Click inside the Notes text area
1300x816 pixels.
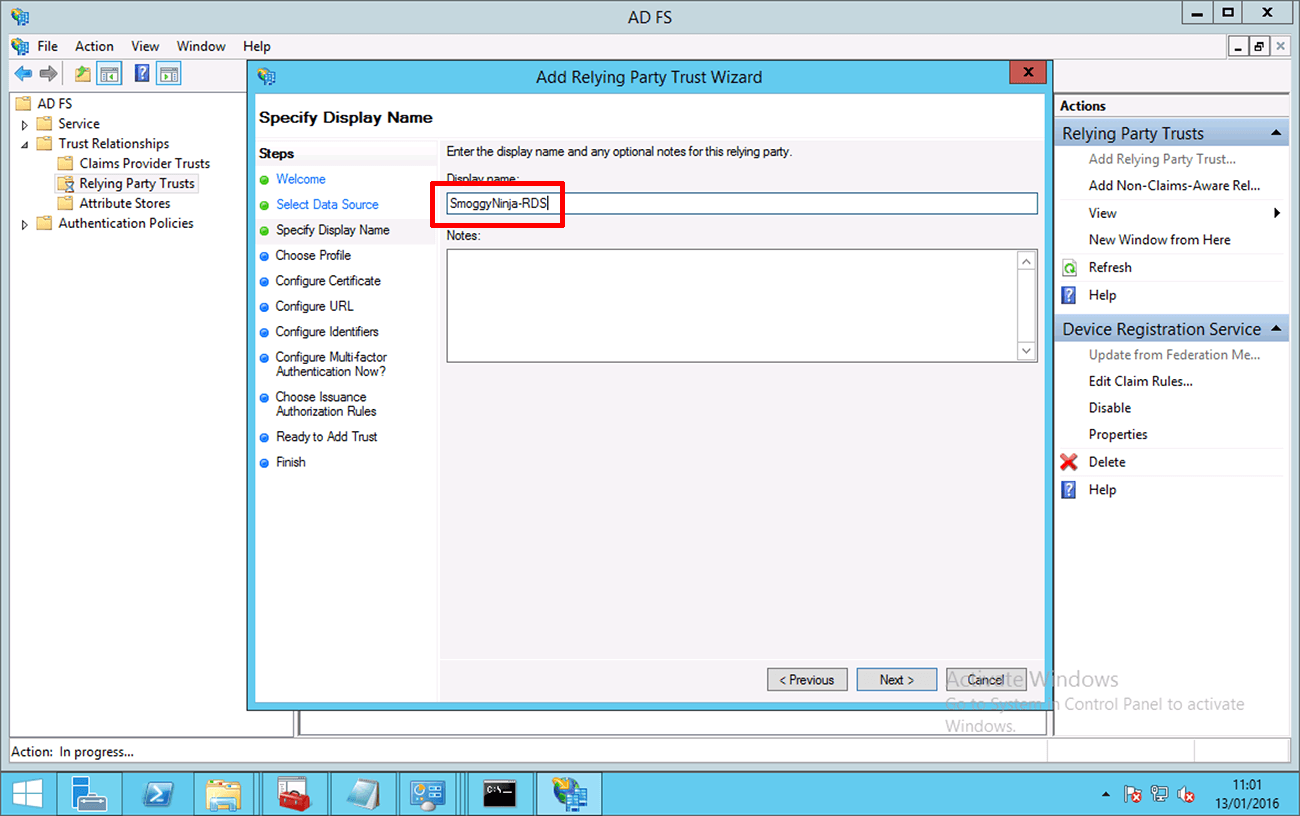click(732, 305)
